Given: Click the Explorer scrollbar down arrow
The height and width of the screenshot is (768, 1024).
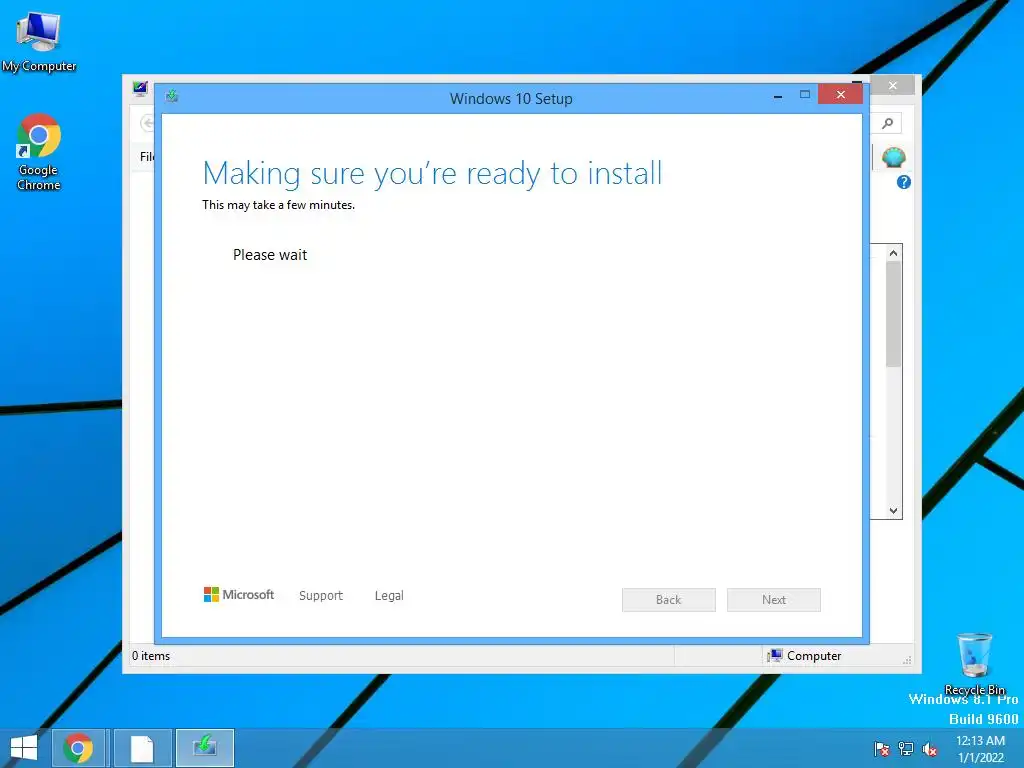Looking at the screenshot, I should pyautogui.click(x=894, y=511).
